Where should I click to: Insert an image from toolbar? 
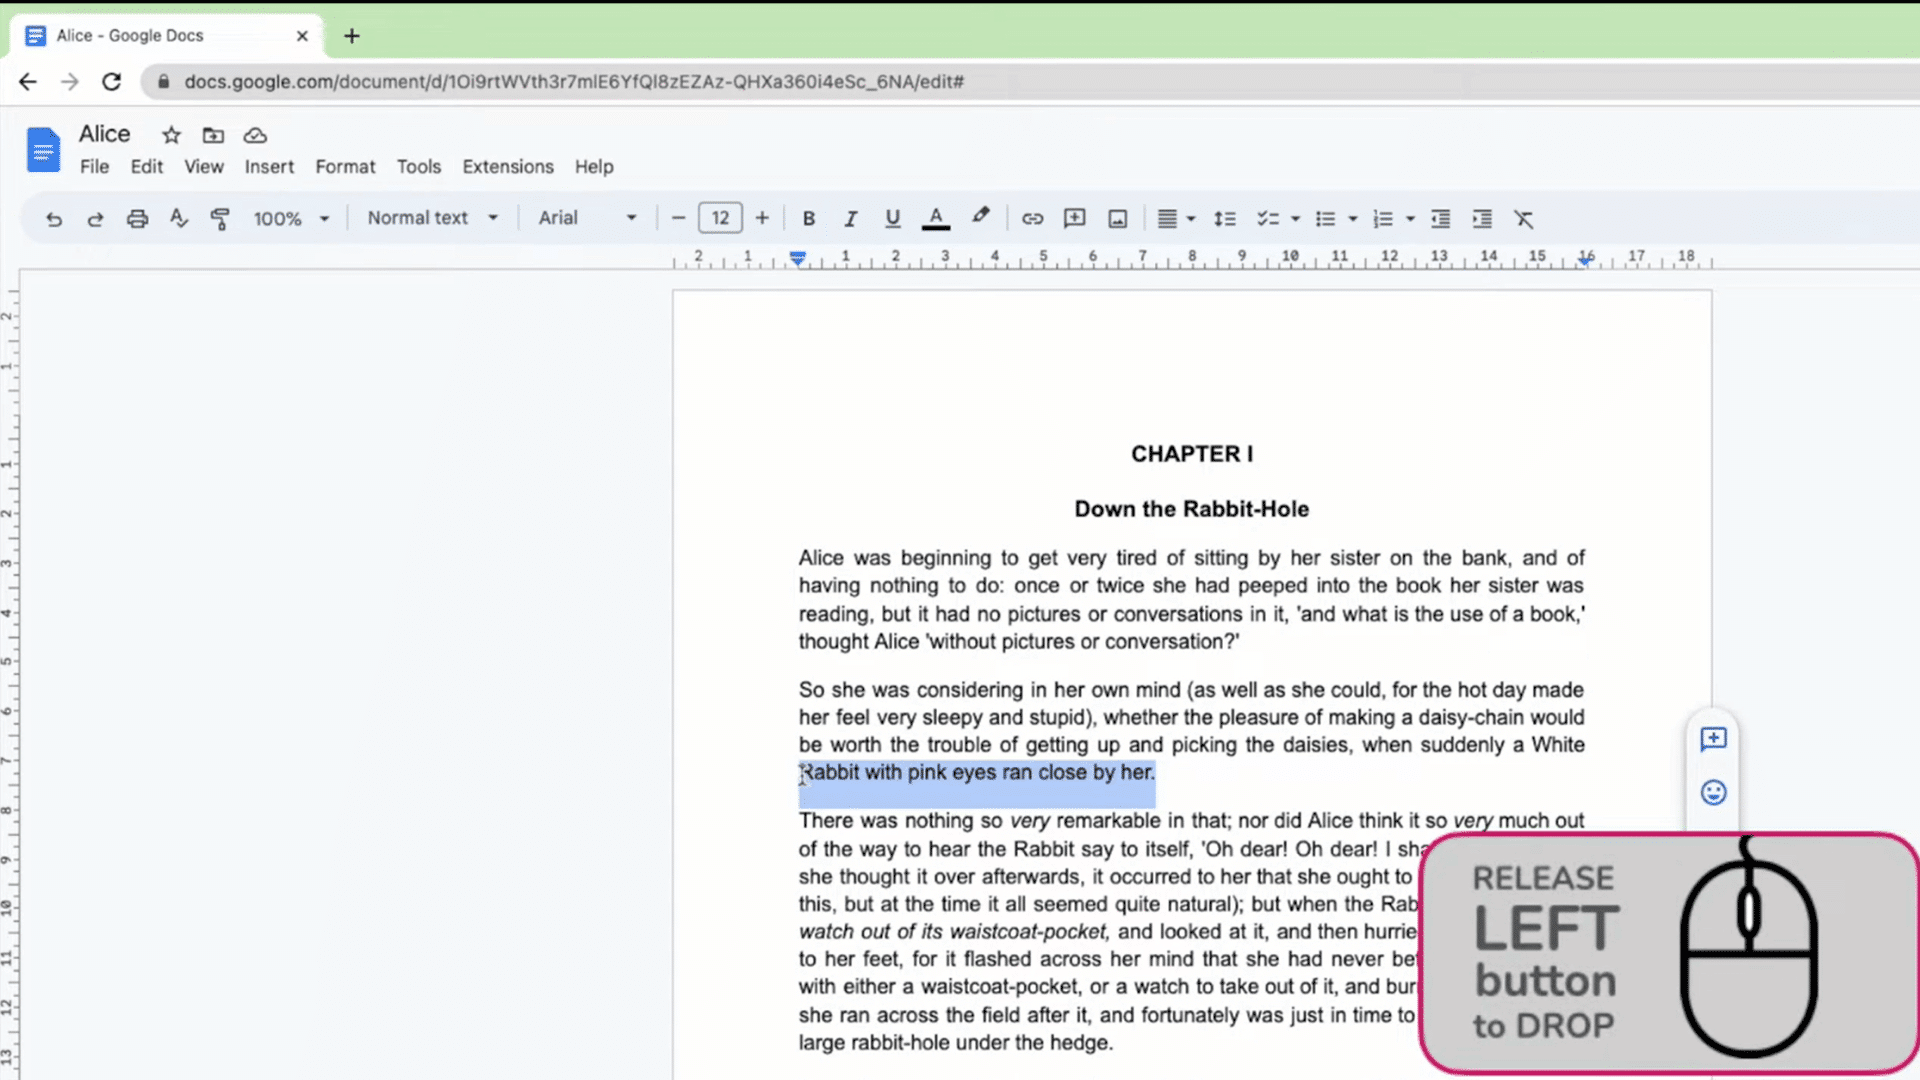tap(1118, 219)
